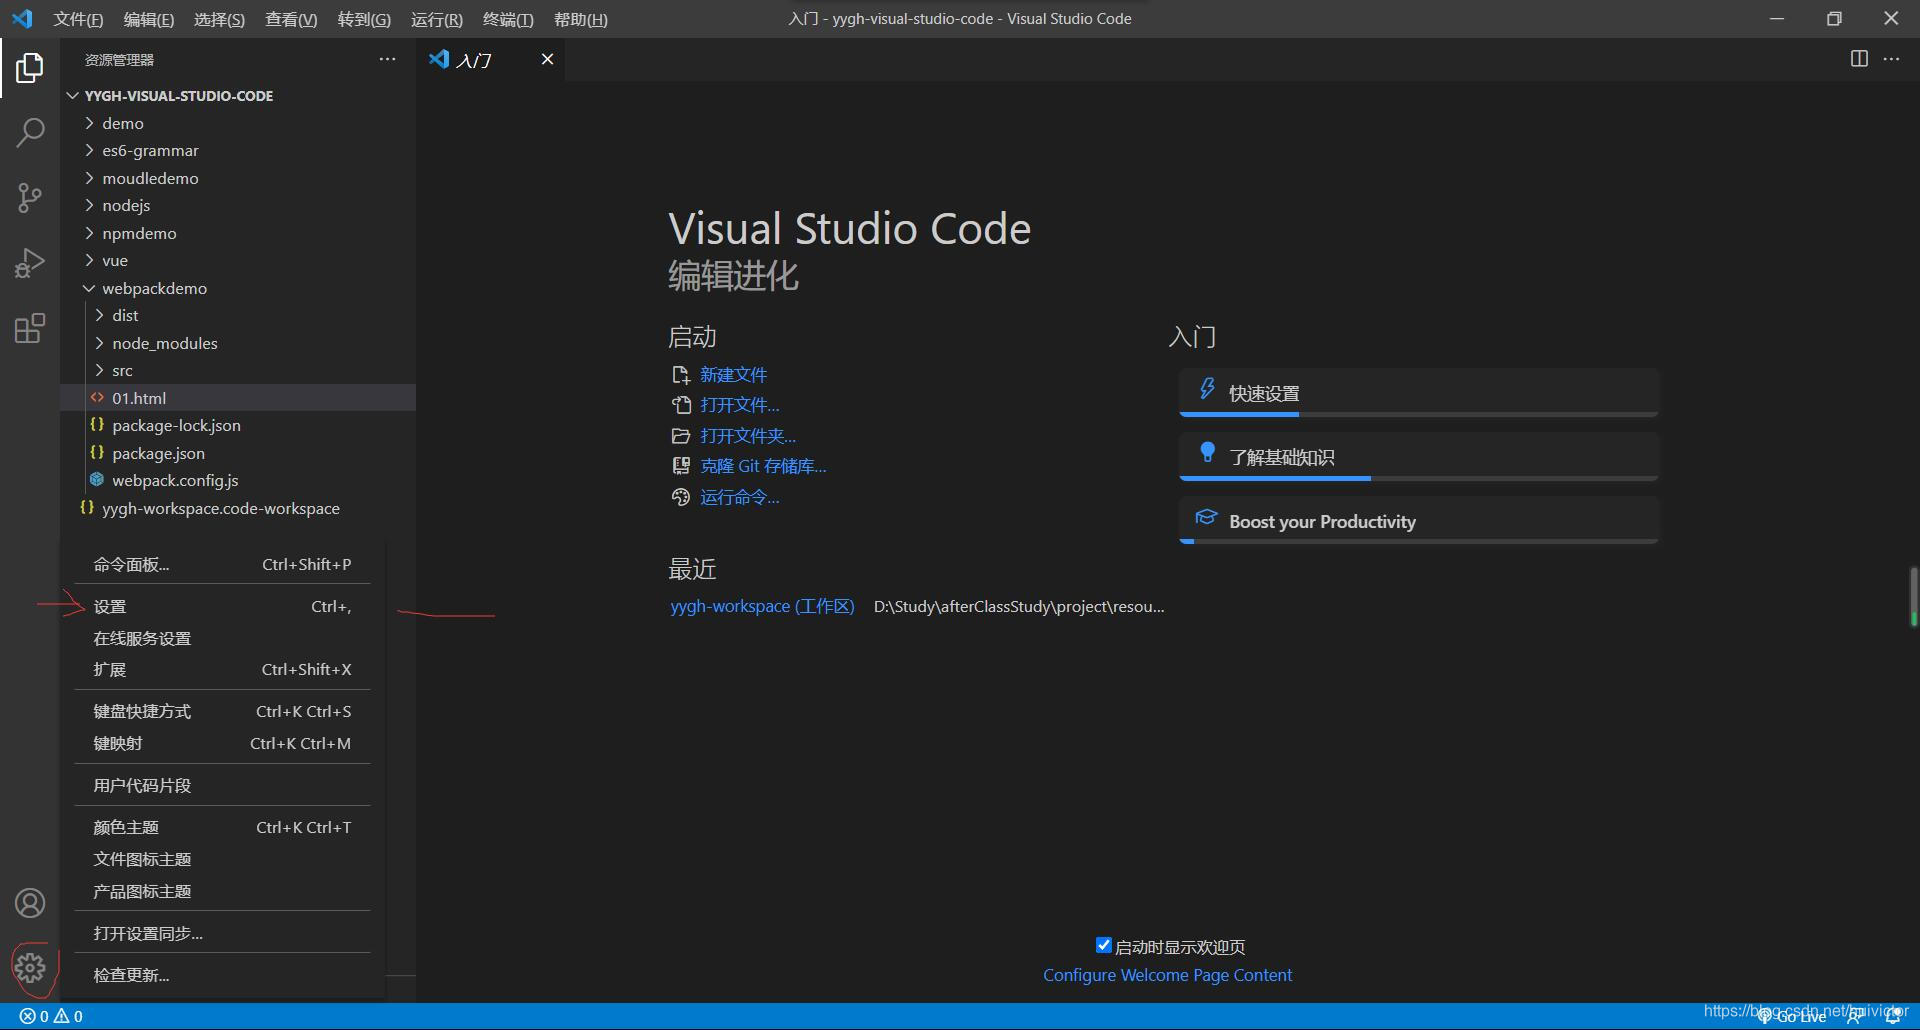
Task: Click the 克隆 Git 存储库... link
Action: 763,466
